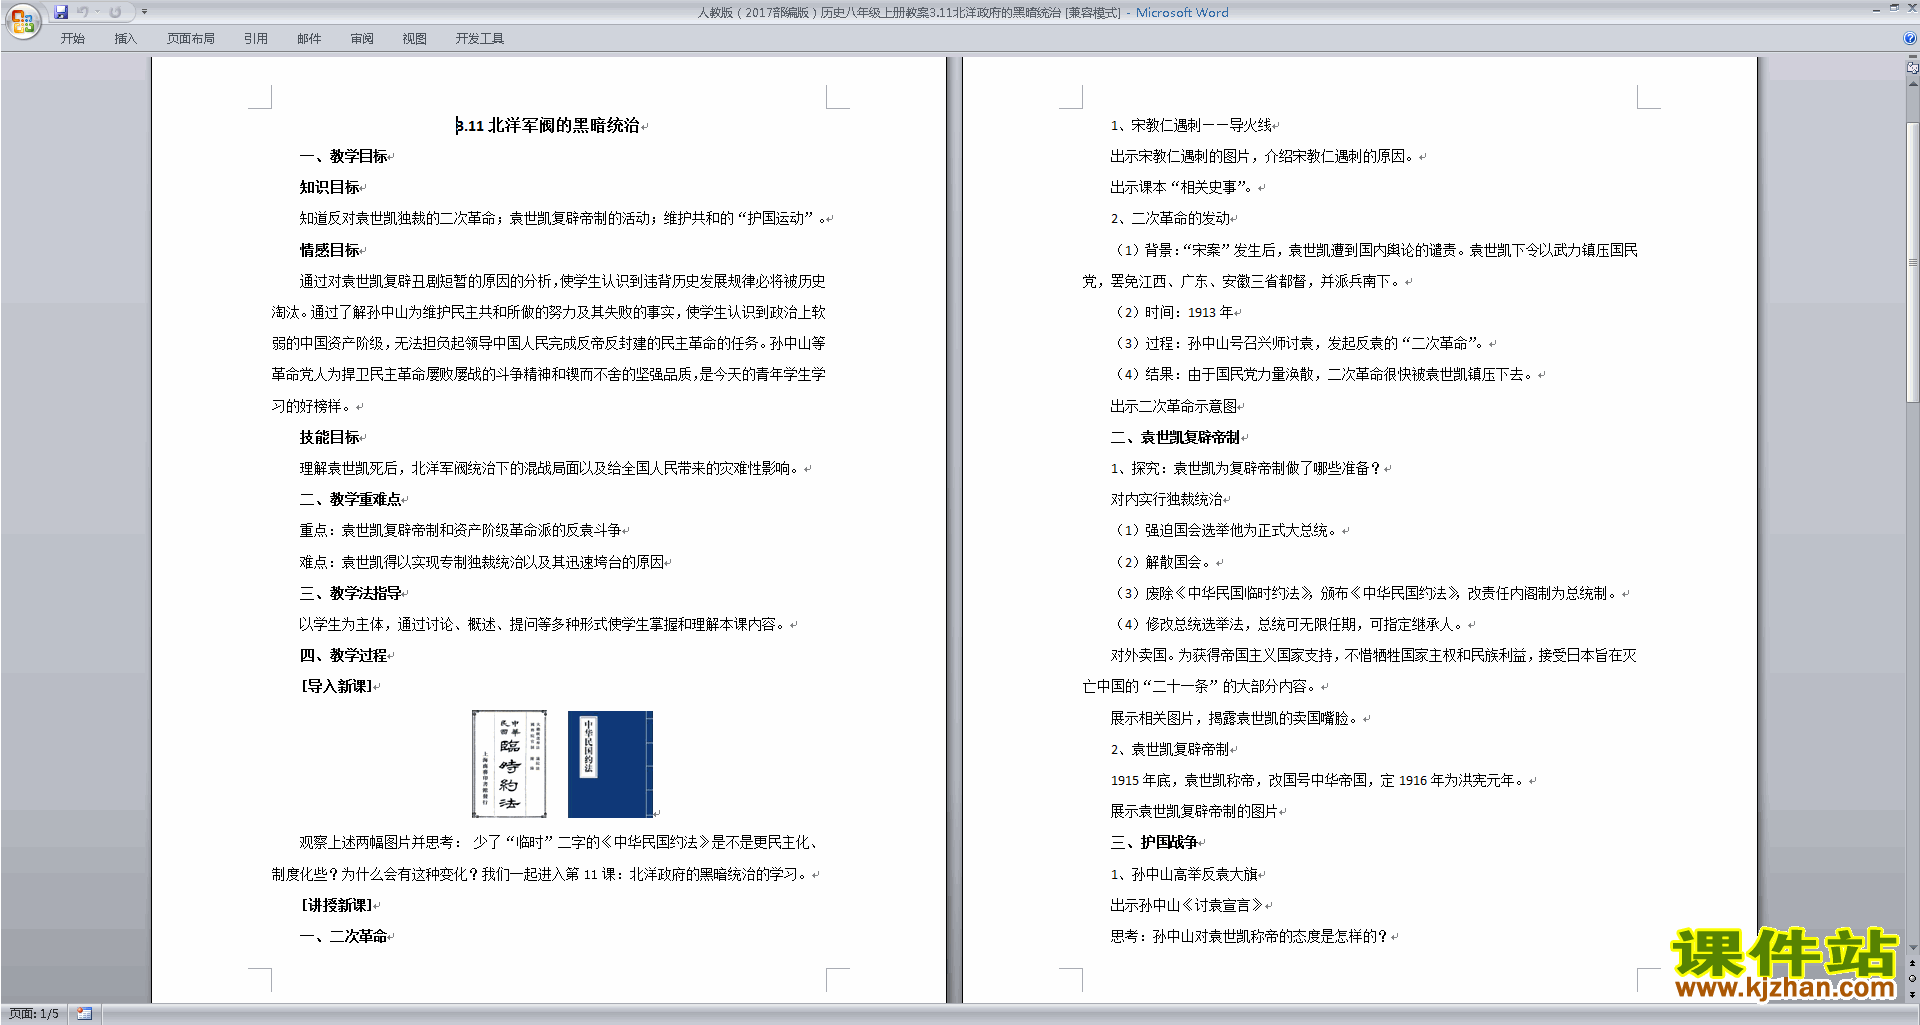Click the page count 页面: 1/5 in status bar

point(34,1013)
